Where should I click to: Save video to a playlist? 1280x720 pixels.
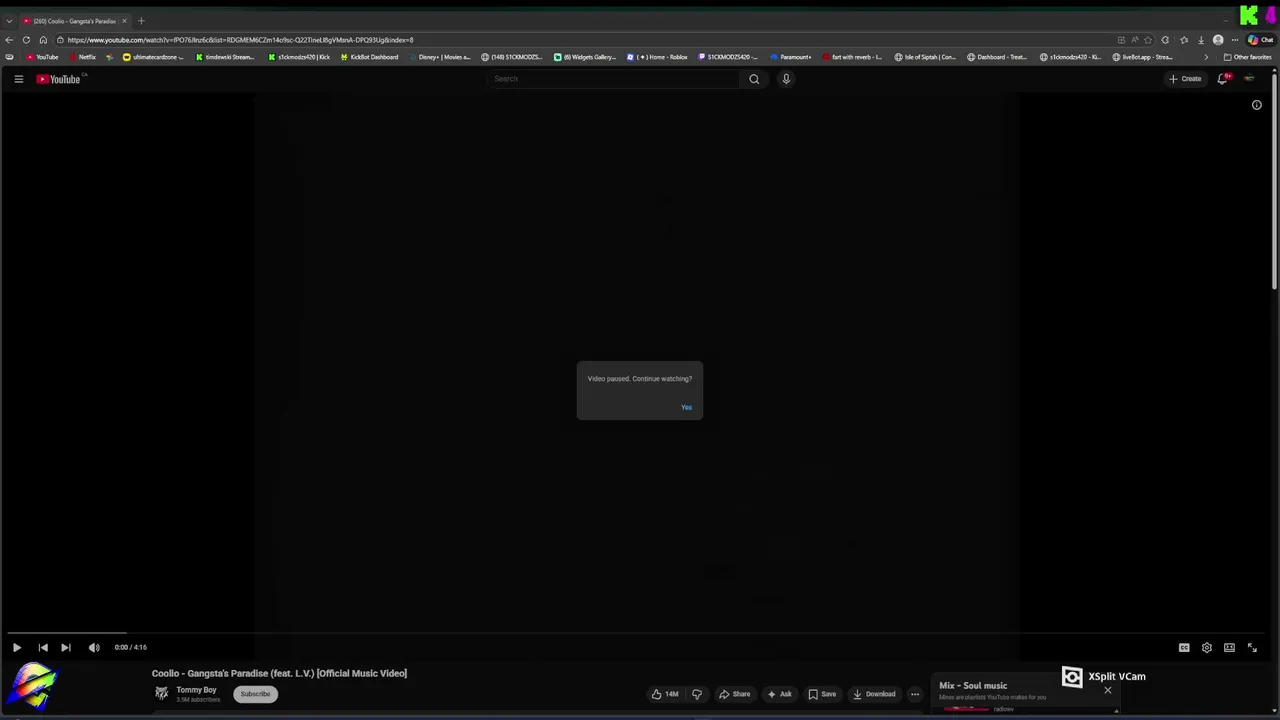coord(822,694)
